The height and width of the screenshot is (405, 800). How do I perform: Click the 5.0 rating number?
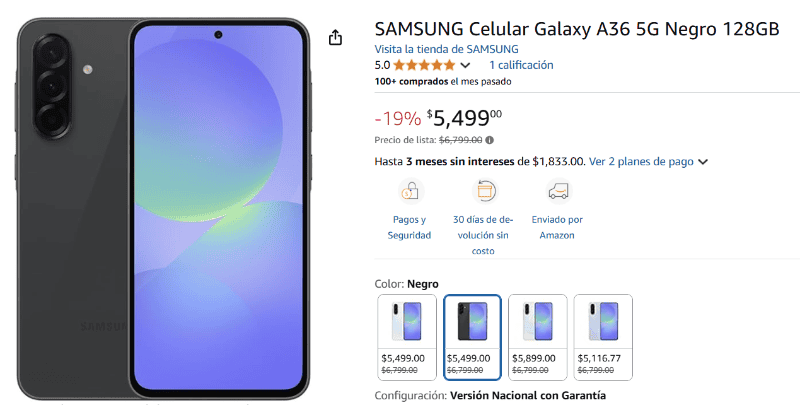(382, 65)
